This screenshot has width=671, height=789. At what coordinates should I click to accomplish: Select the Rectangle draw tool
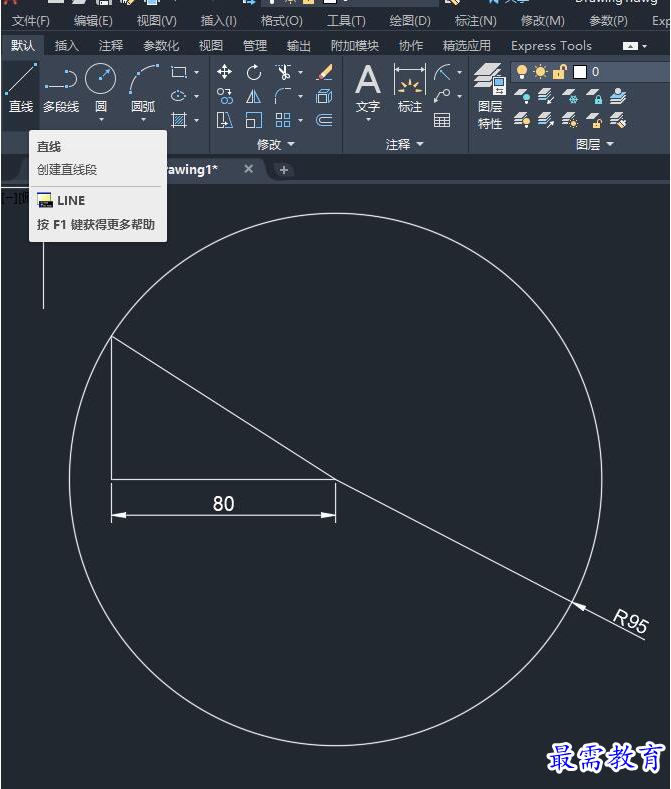click(178, 72)
